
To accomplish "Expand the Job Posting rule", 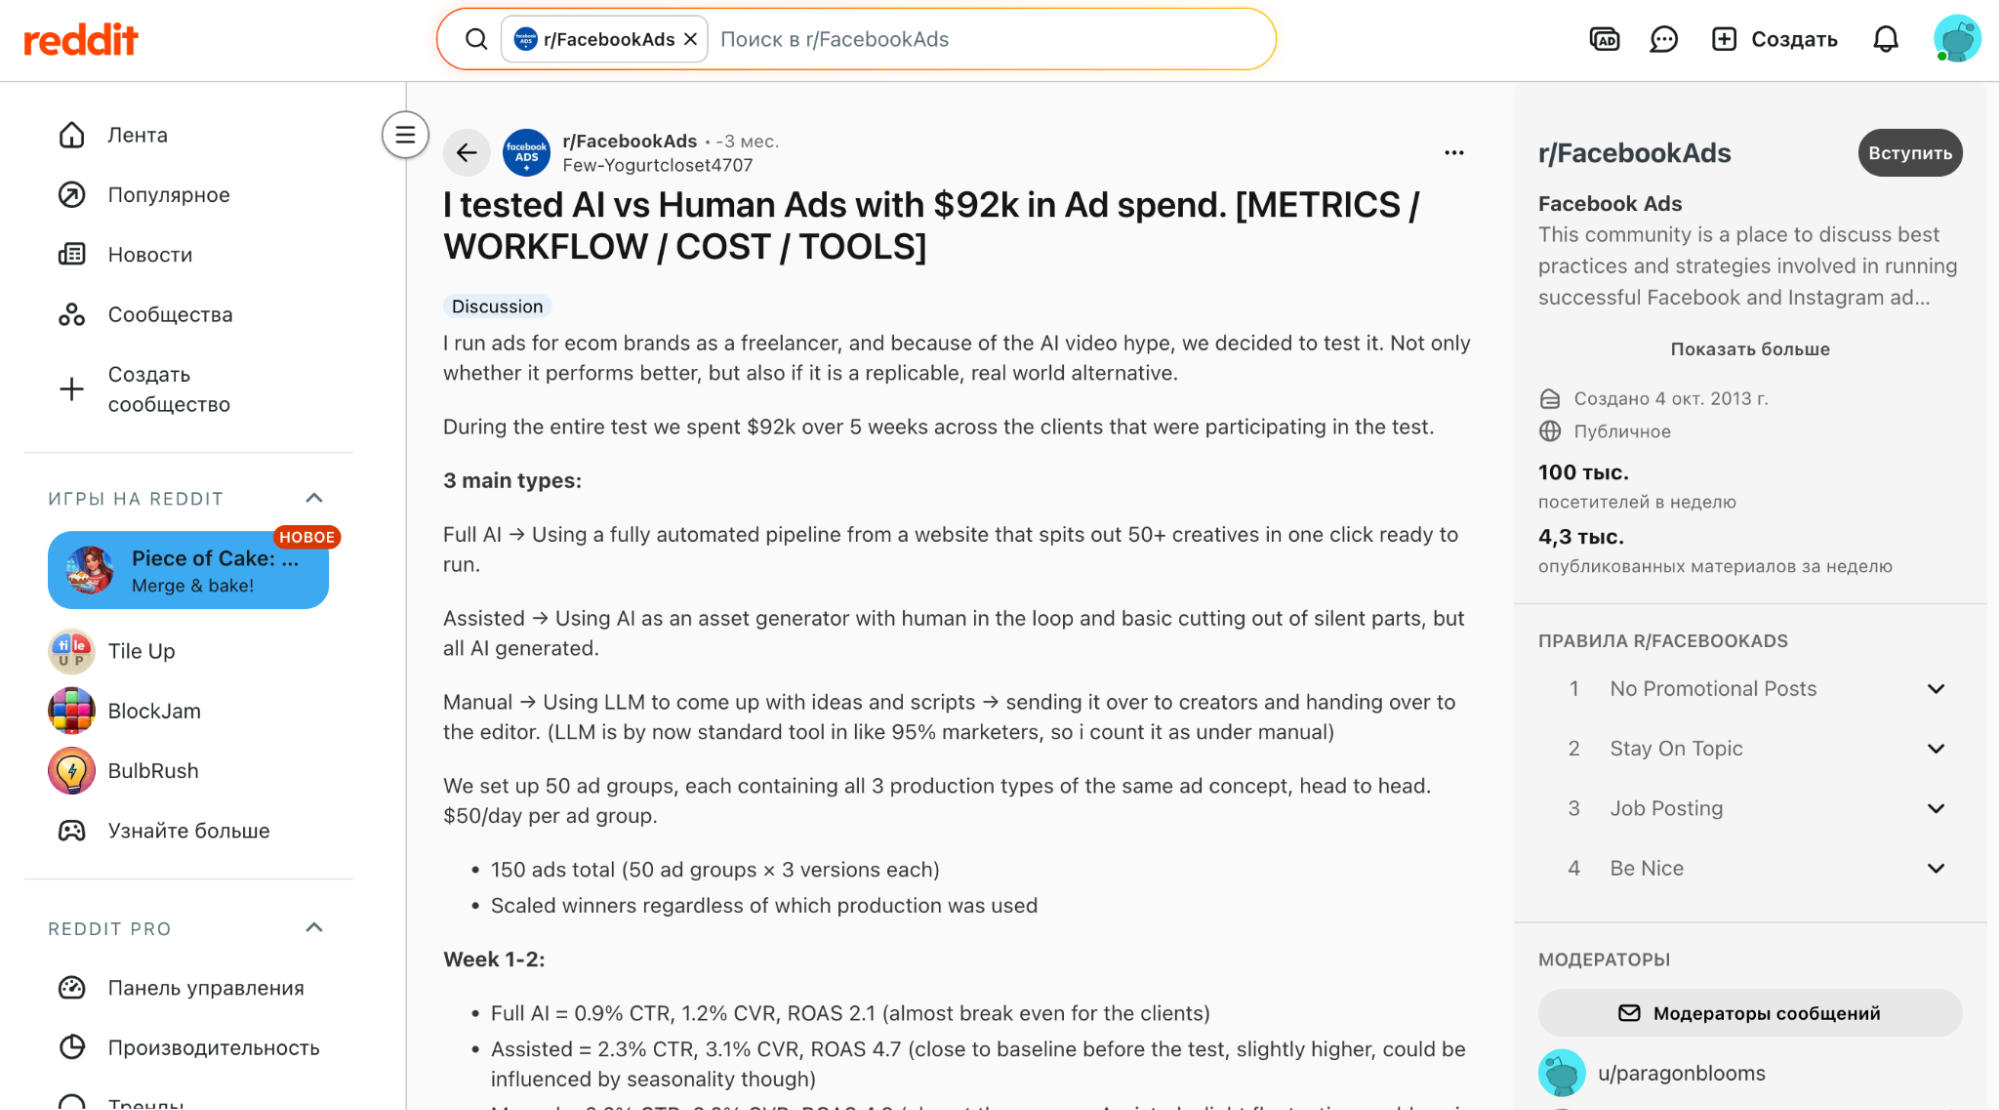I will click(x=1750, y=809).
